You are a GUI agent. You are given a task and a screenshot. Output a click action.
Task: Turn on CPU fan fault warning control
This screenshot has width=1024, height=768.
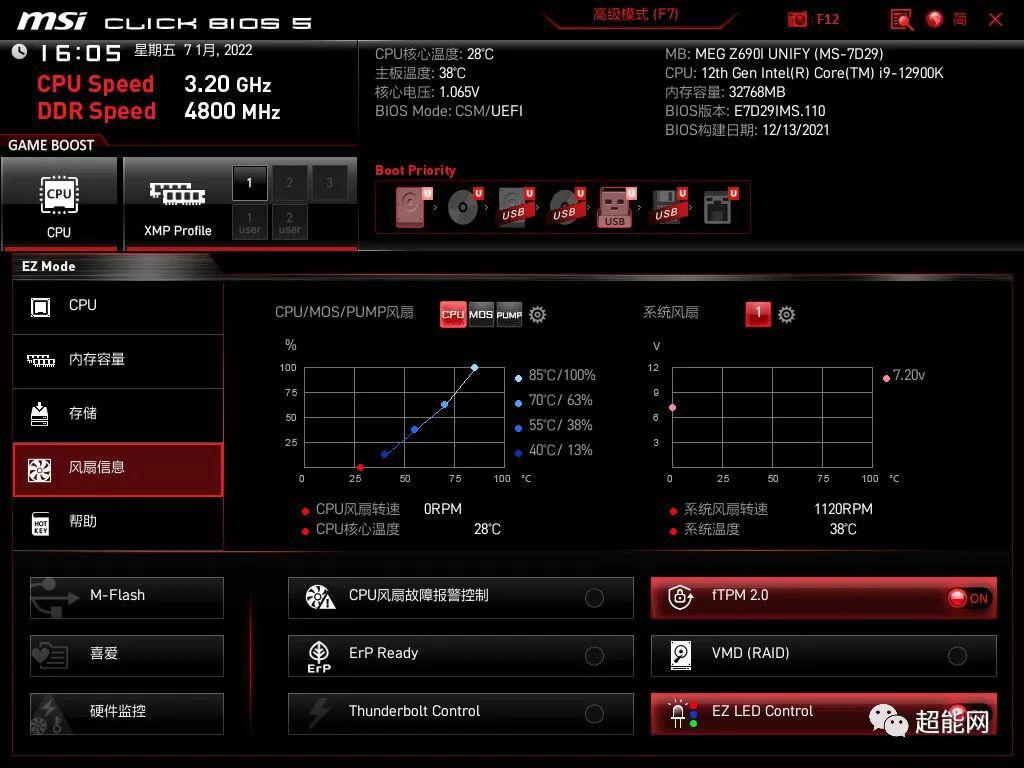click(594, 598)
